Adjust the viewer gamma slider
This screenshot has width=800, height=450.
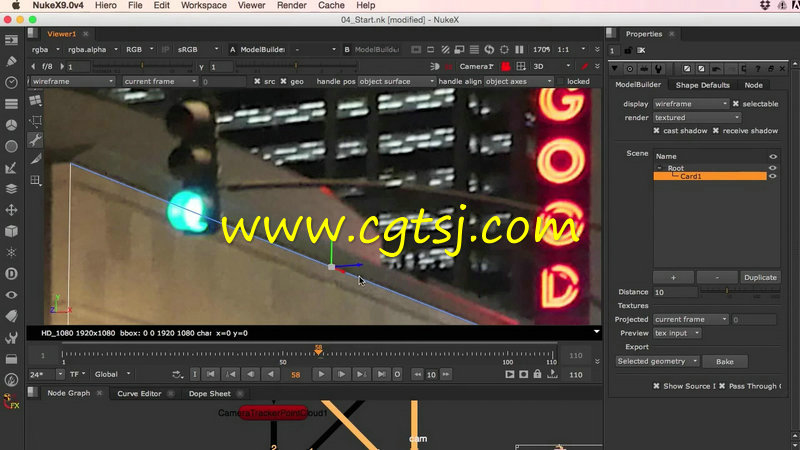295,66
